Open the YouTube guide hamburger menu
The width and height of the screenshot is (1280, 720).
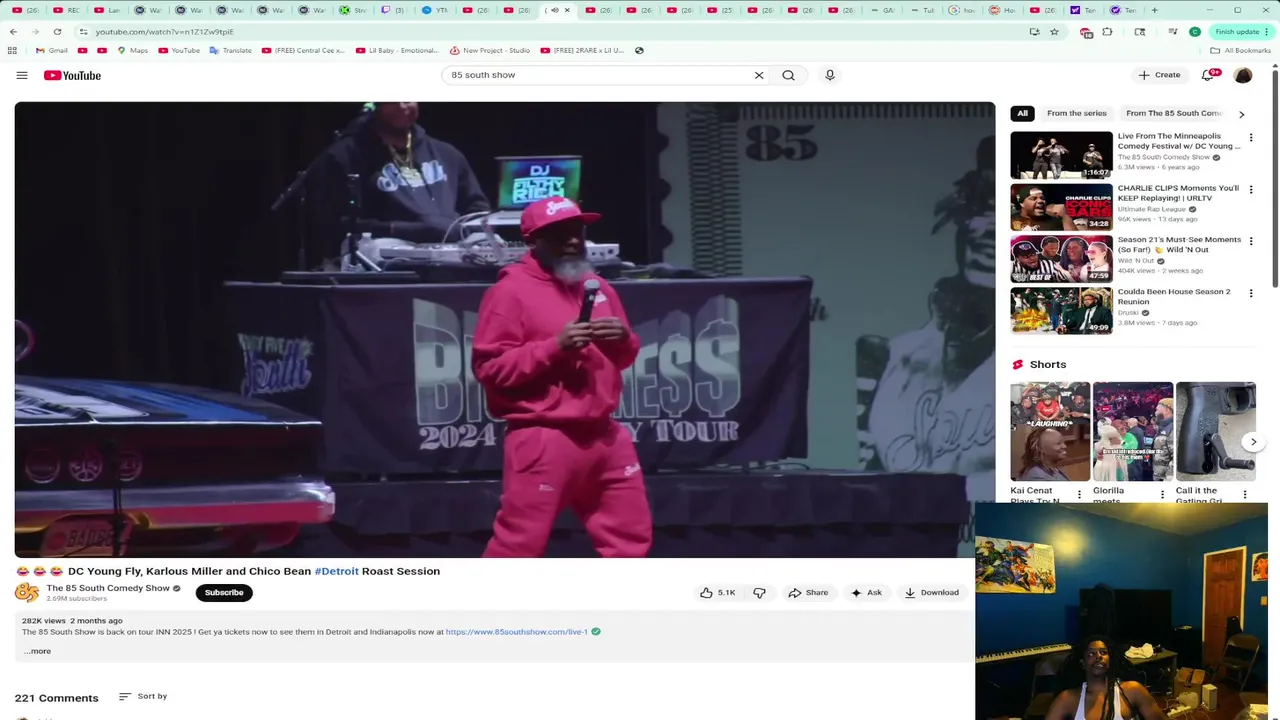[22, 75]
